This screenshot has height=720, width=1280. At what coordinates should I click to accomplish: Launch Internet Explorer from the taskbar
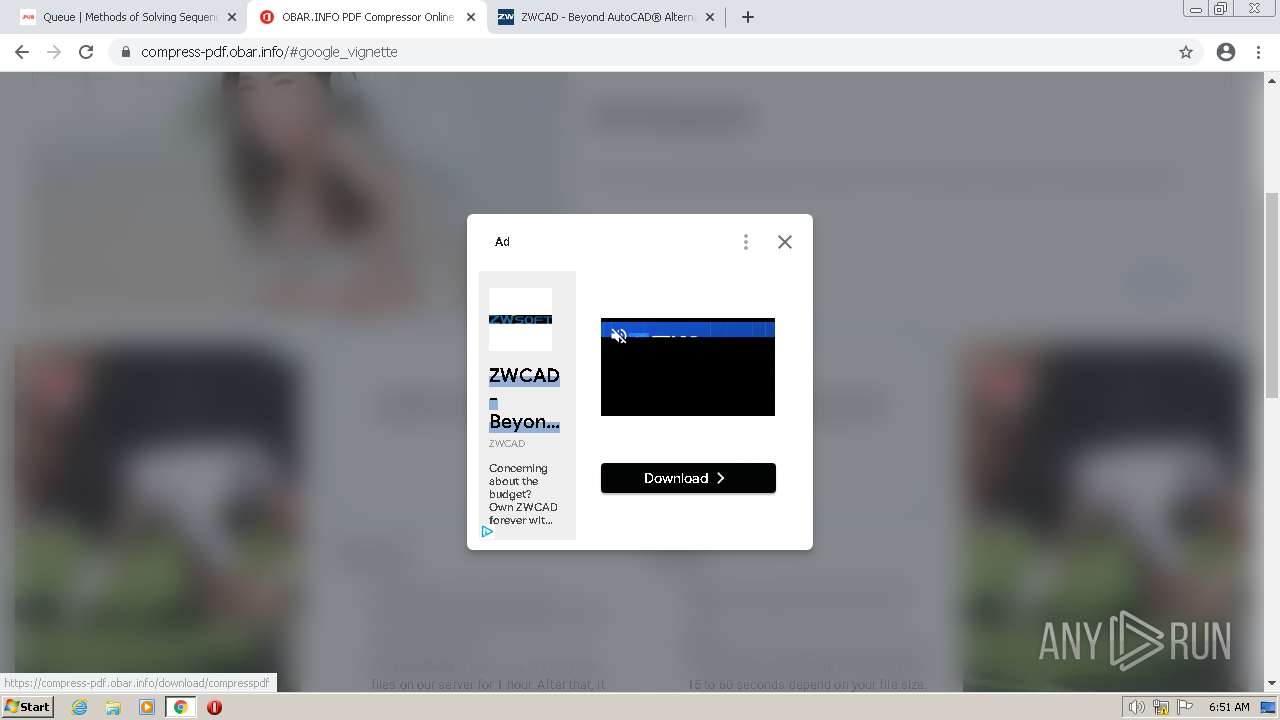80,707
